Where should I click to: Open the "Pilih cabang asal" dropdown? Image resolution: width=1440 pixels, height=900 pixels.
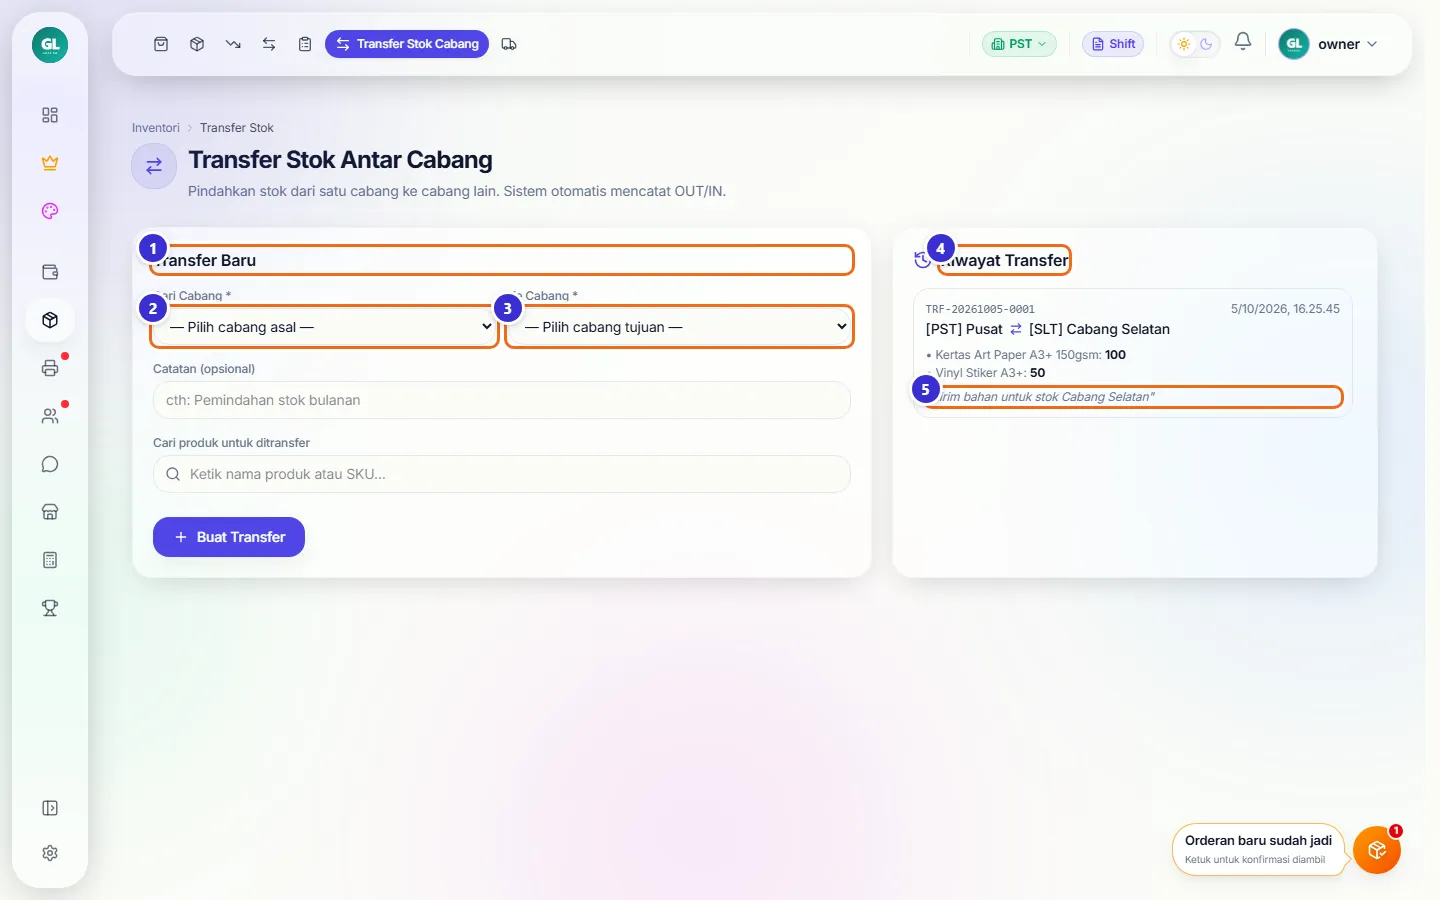pyautogui.click(x=324, y=327)
